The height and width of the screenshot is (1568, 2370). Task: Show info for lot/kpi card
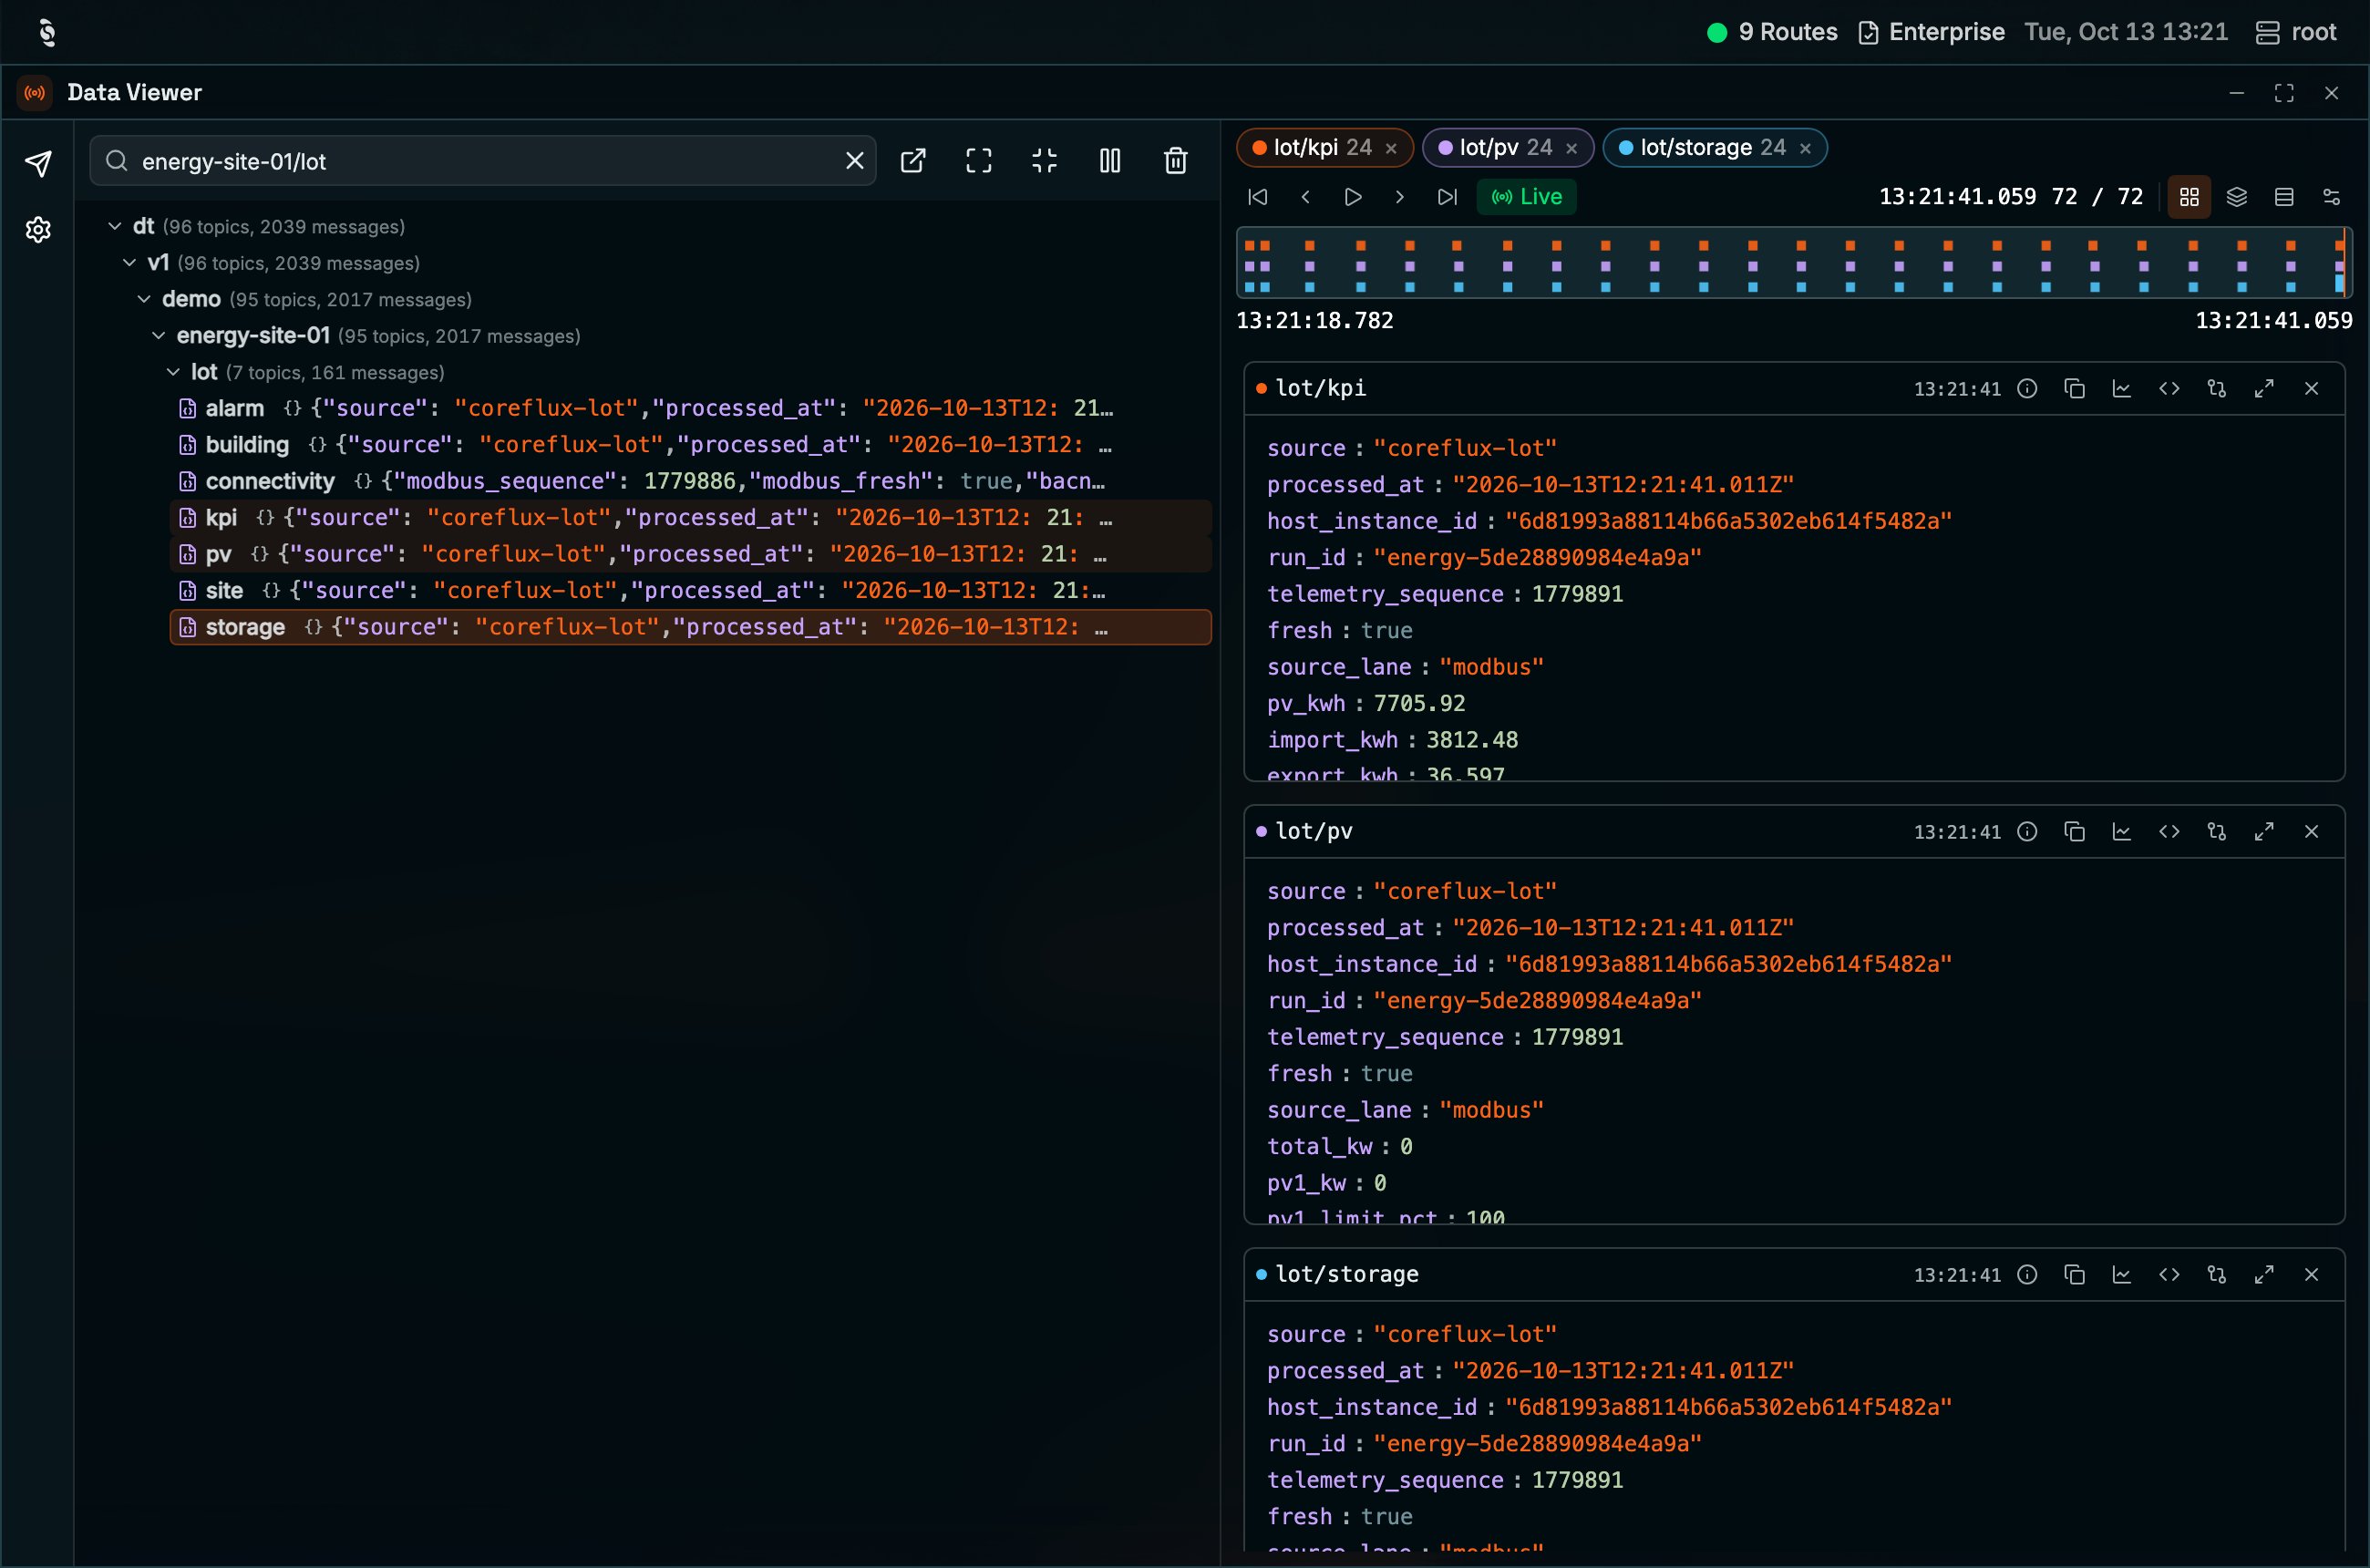click(2027, 388)
